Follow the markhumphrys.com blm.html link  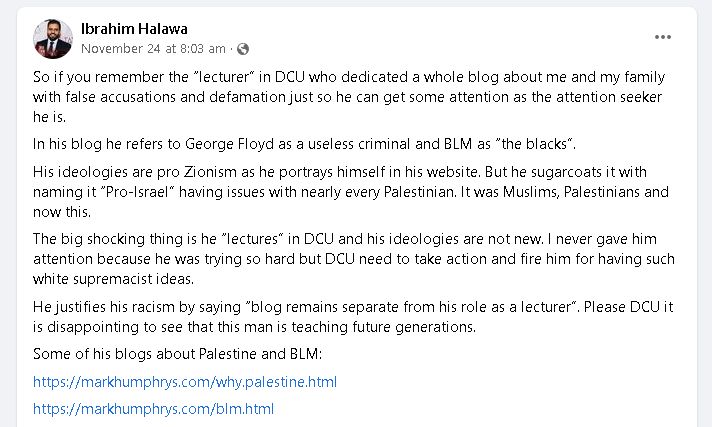153,408
